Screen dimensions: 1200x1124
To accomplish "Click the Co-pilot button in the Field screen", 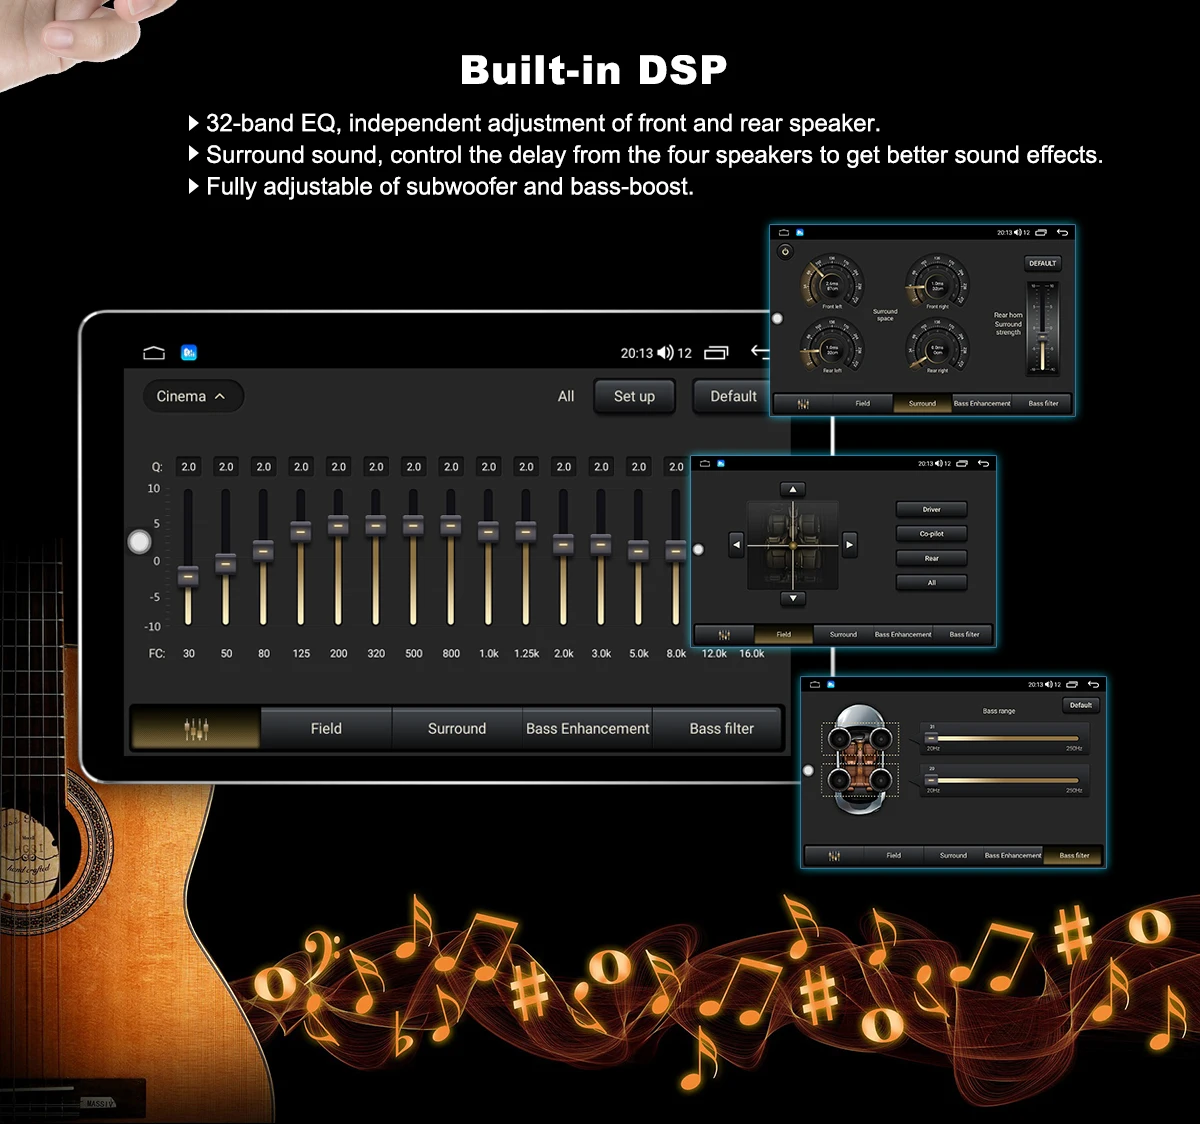I will click(931, 534).
